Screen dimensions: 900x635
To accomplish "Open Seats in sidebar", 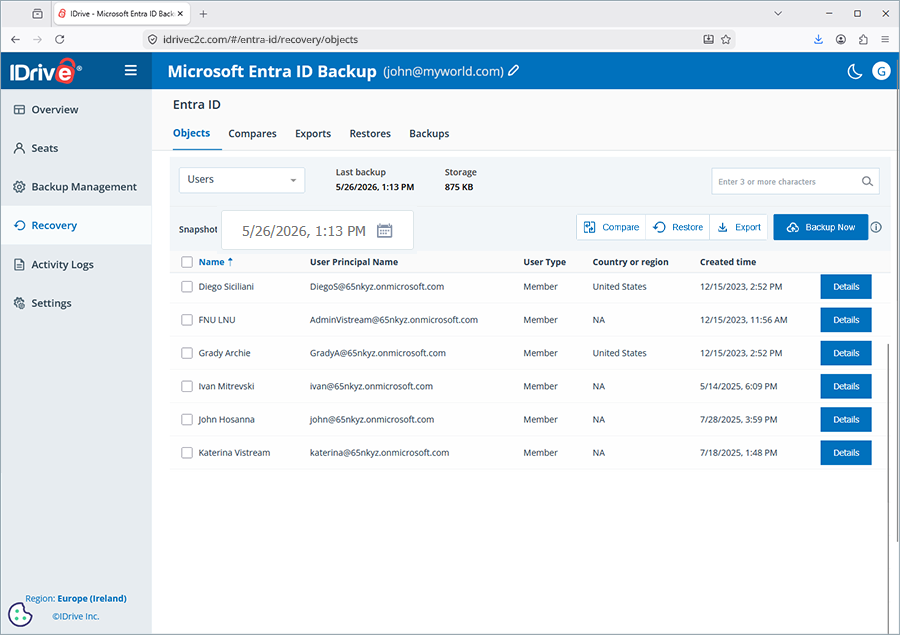I will (76, 148).
